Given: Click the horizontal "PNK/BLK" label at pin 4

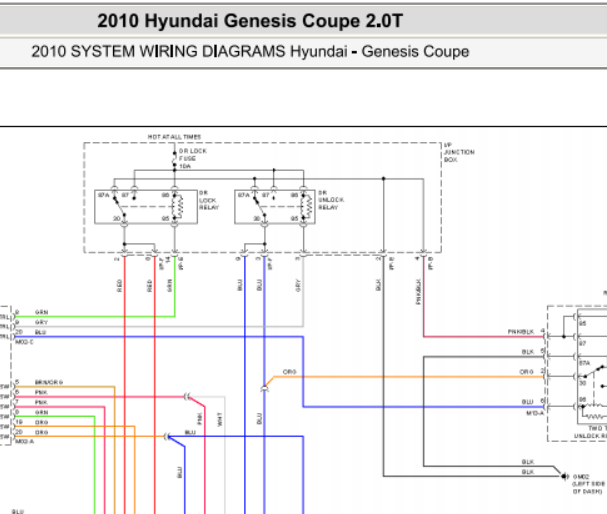Looking at the screenshot, I should 521,332.
